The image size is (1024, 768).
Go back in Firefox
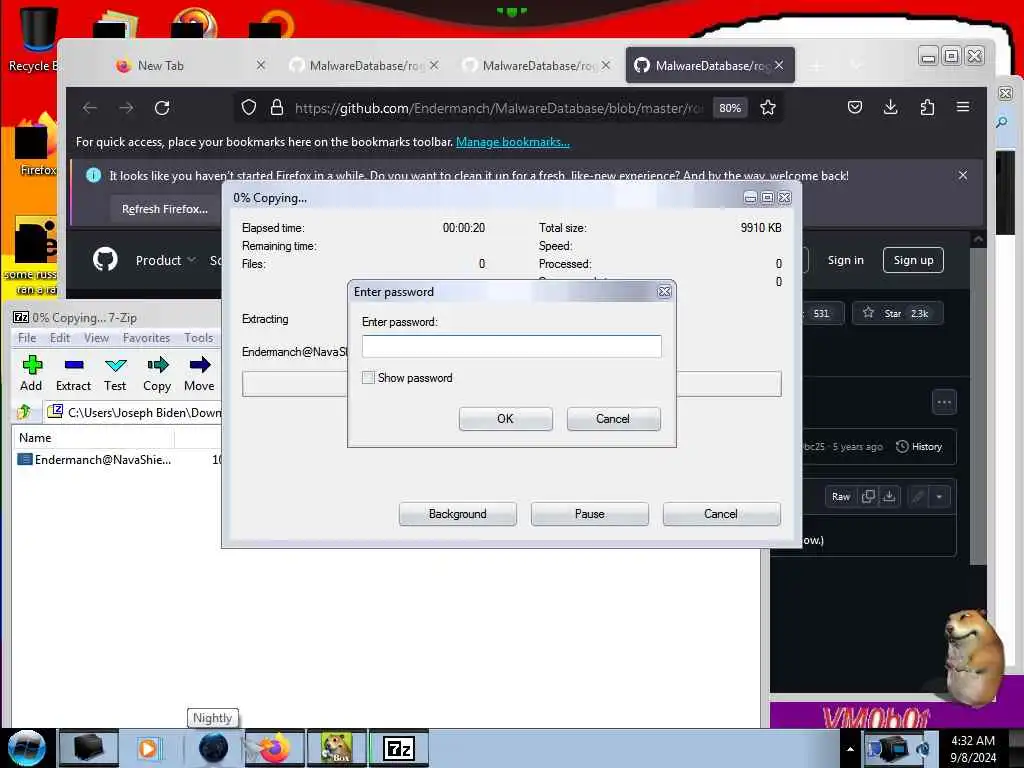[x=90, y=108]
